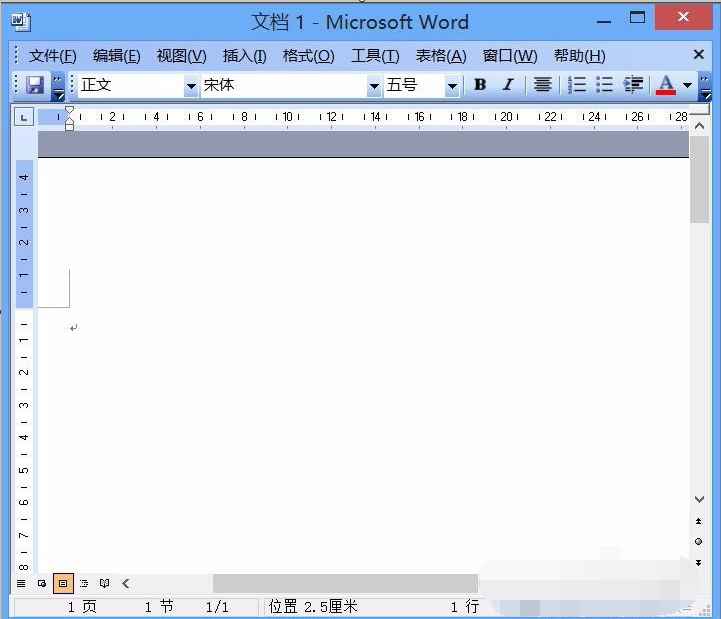Toggle Bold formatting
721x619 pixels.
(x=480, y=85)
